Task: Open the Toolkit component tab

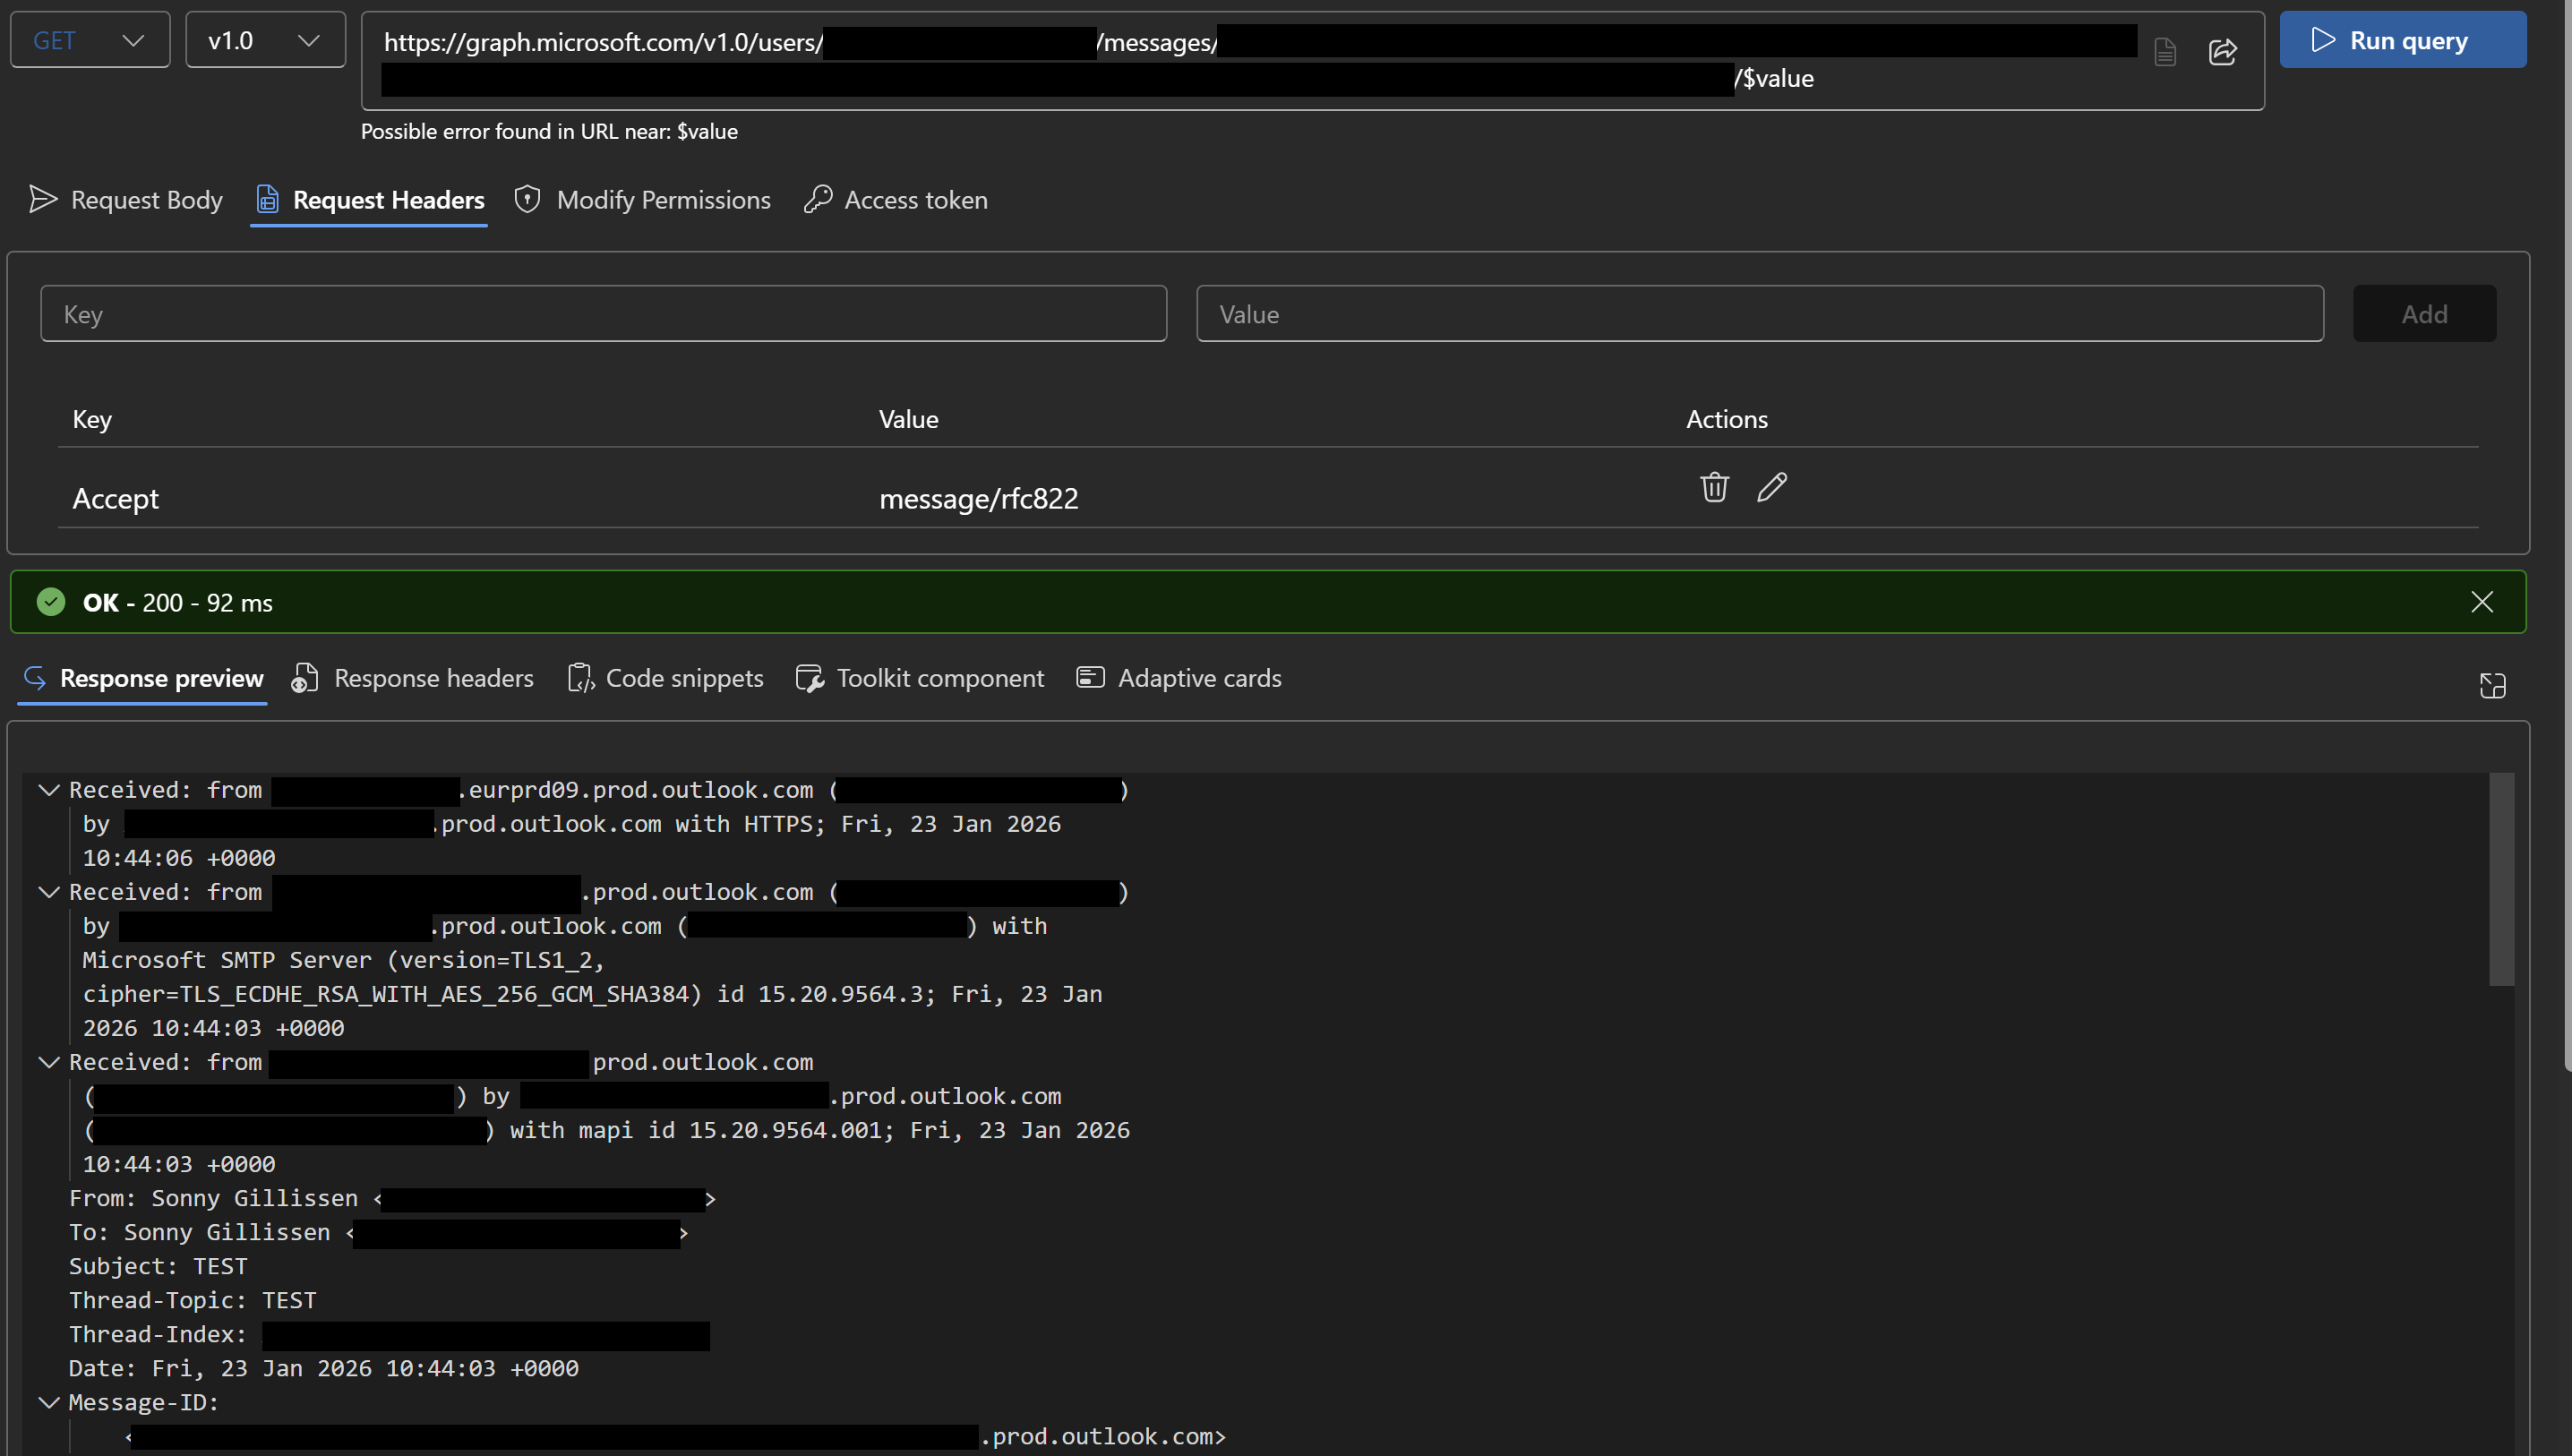Action: point(920,678)
